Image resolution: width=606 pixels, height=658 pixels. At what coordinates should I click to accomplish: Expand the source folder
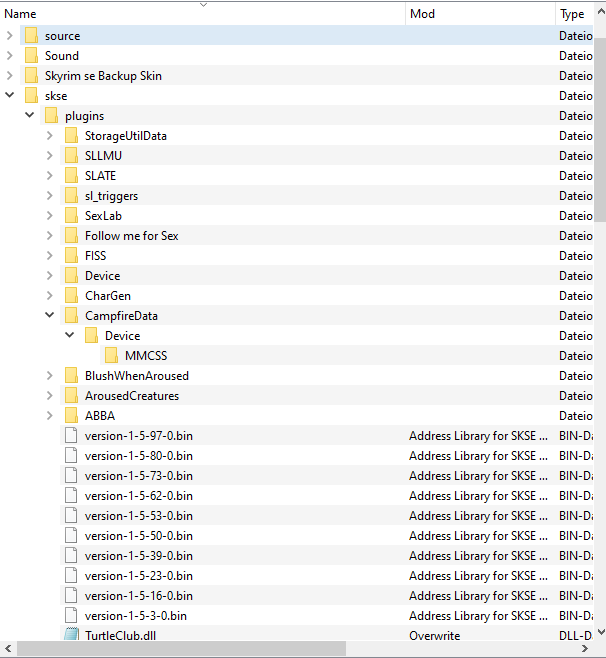[x=10, y=36]
